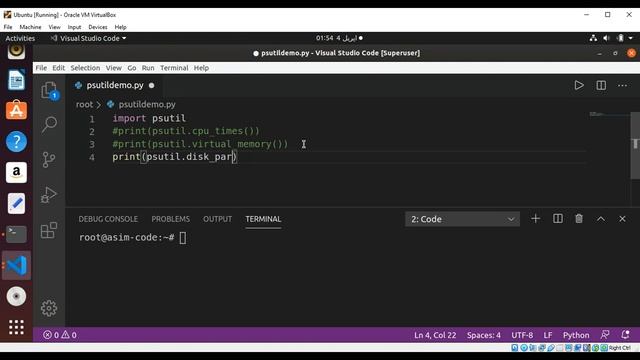The image size is (640, 360).
Task: Open the Help icon in the dock
Action: pyautogui.click(x=16, y=141)
